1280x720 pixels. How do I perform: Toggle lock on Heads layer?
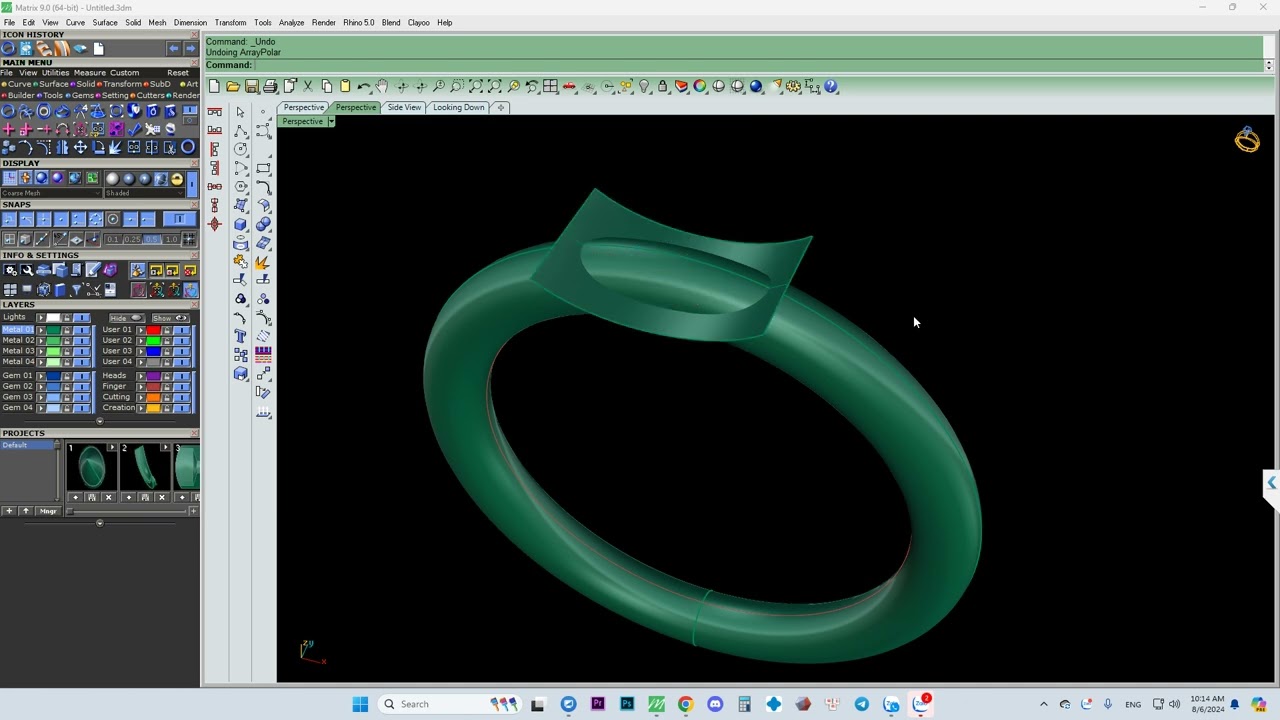coord(167,376)
